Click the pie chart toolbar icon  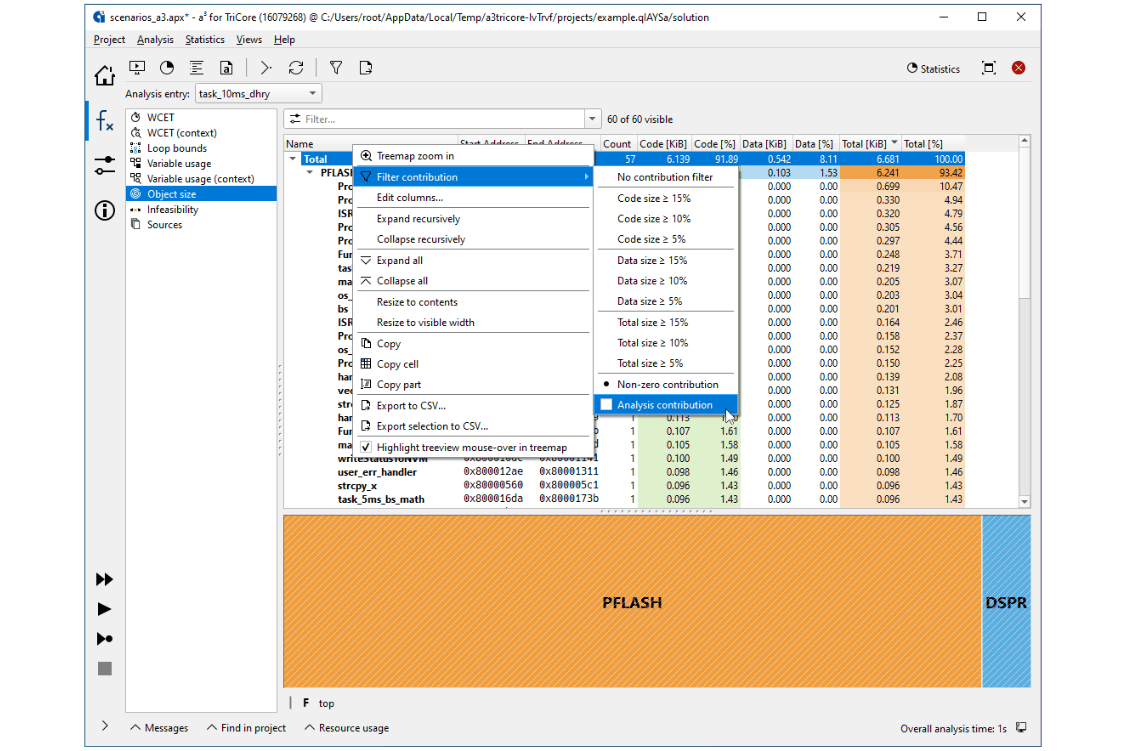[x=167, y=68]
